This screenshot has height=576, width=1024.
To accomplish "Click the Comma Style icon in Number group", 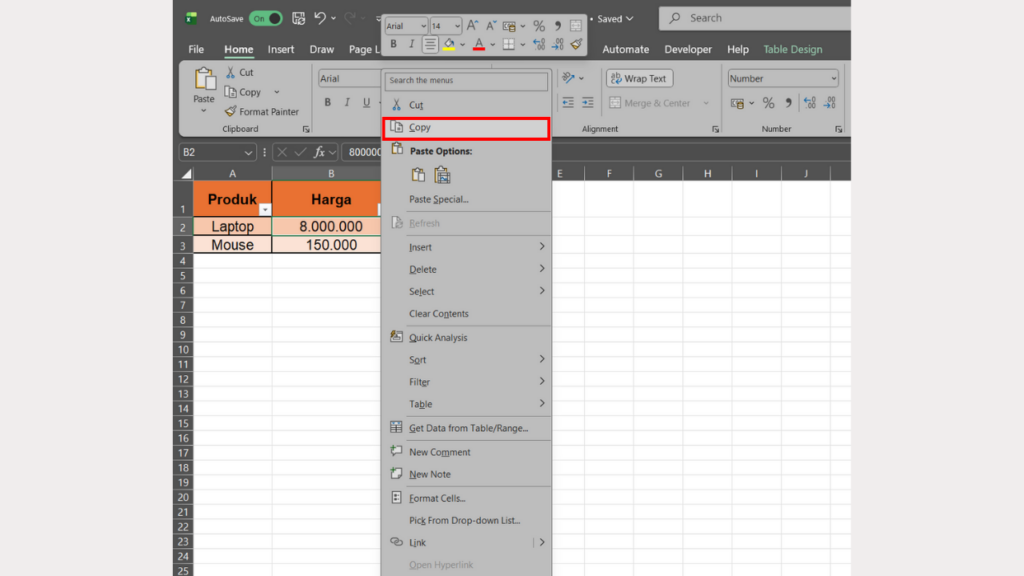I will coord(787,102).
